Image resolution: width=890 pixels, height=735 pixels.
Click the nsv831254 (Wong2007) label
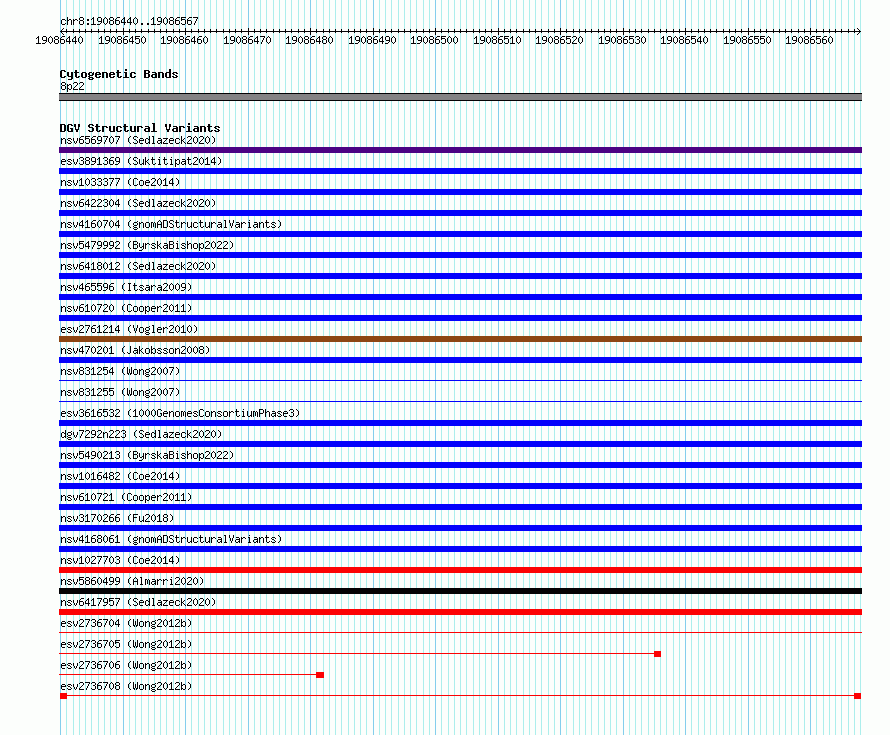coord(120,371)
